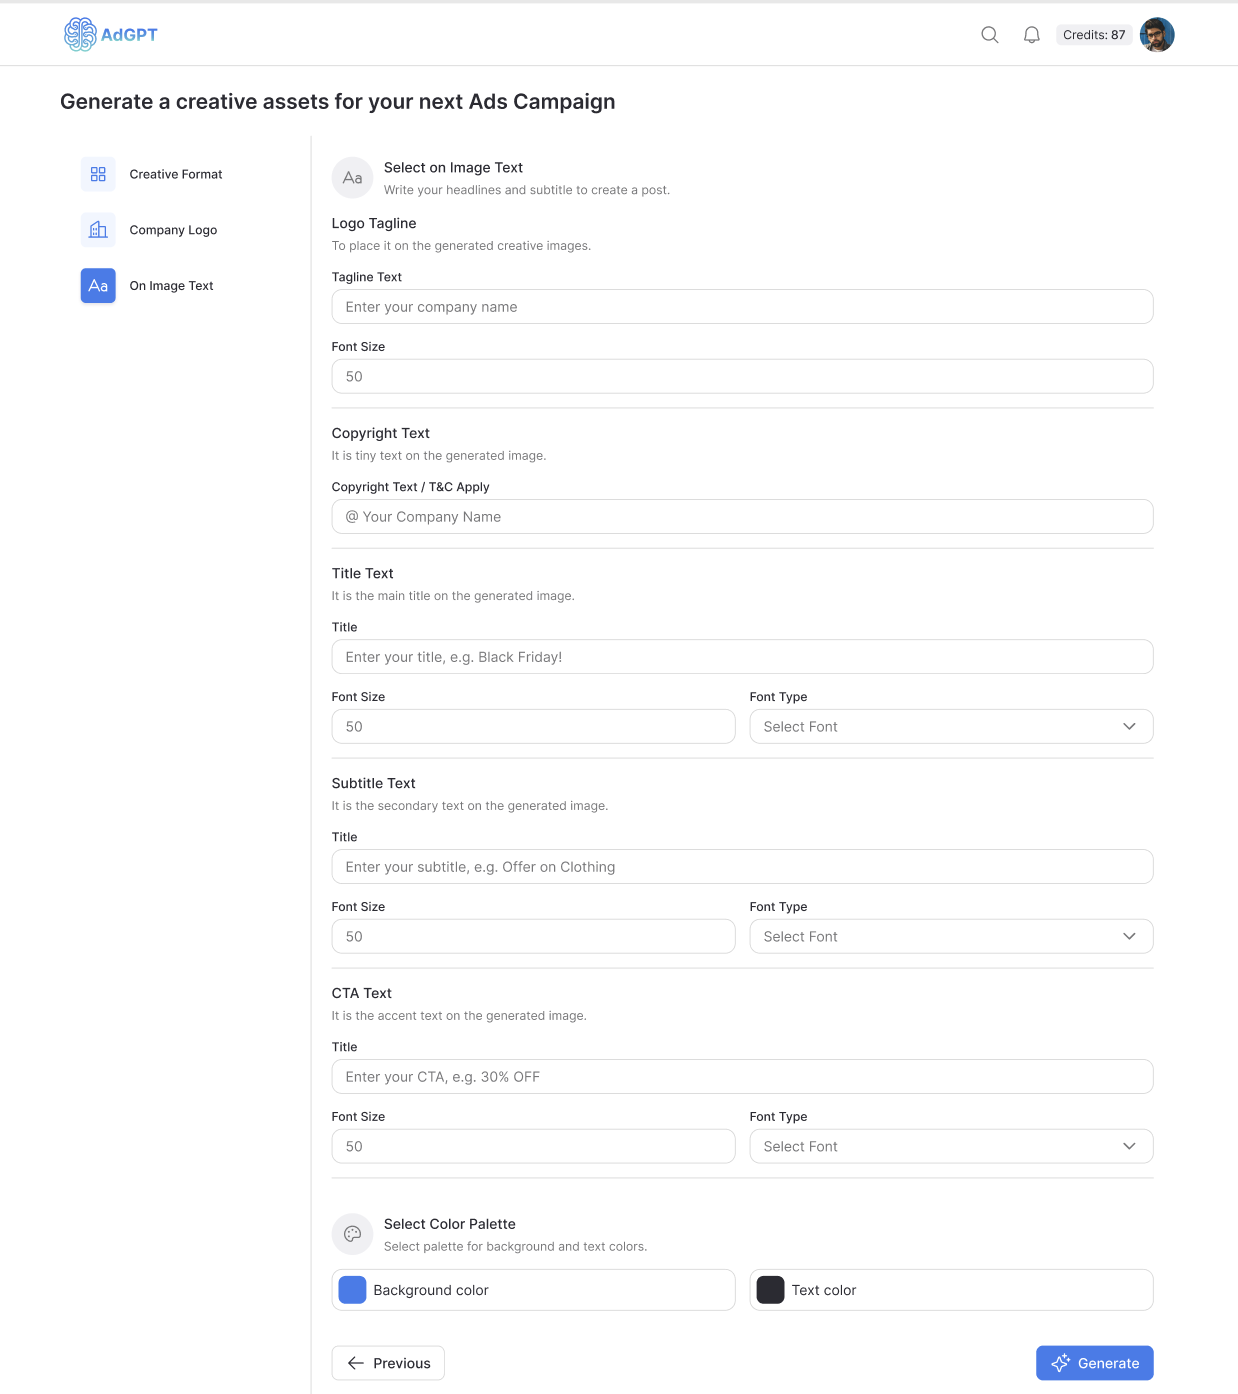Focus the Tagline Text input field
Screen dimensions: 1238x1394
[742, 307]
